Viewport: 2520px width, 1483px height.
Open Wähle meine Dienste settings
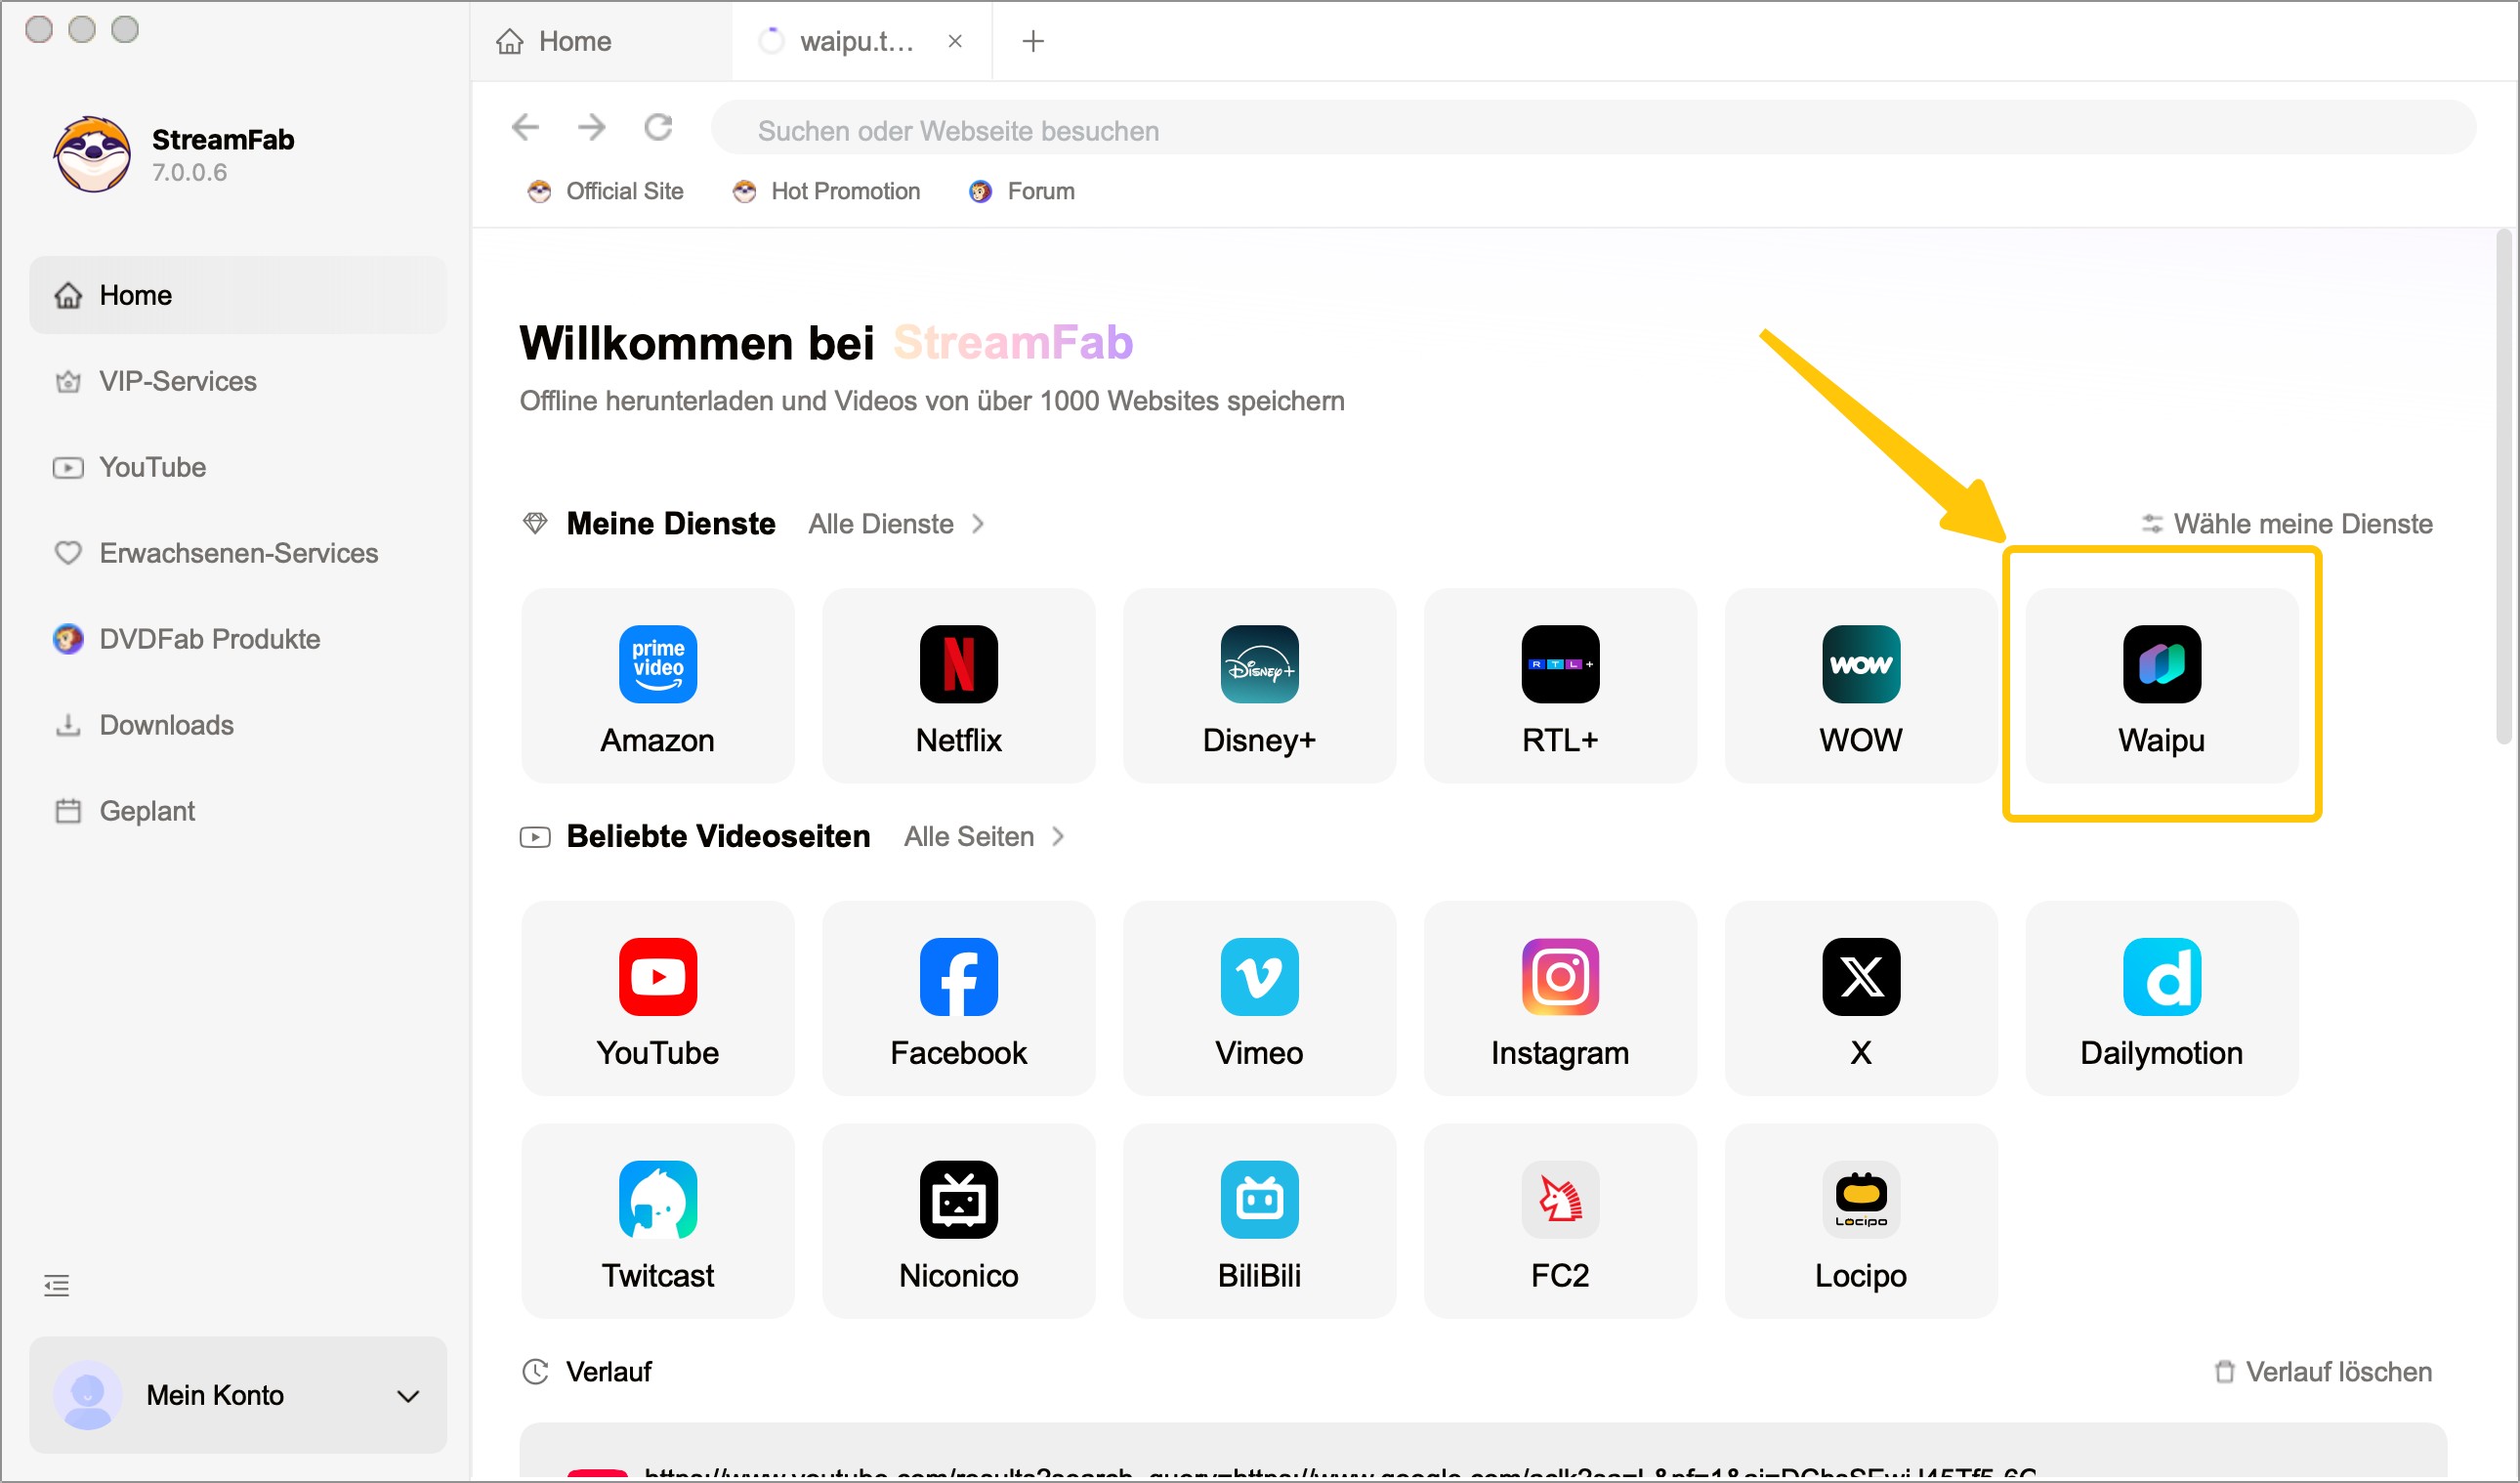[2302, 523]
